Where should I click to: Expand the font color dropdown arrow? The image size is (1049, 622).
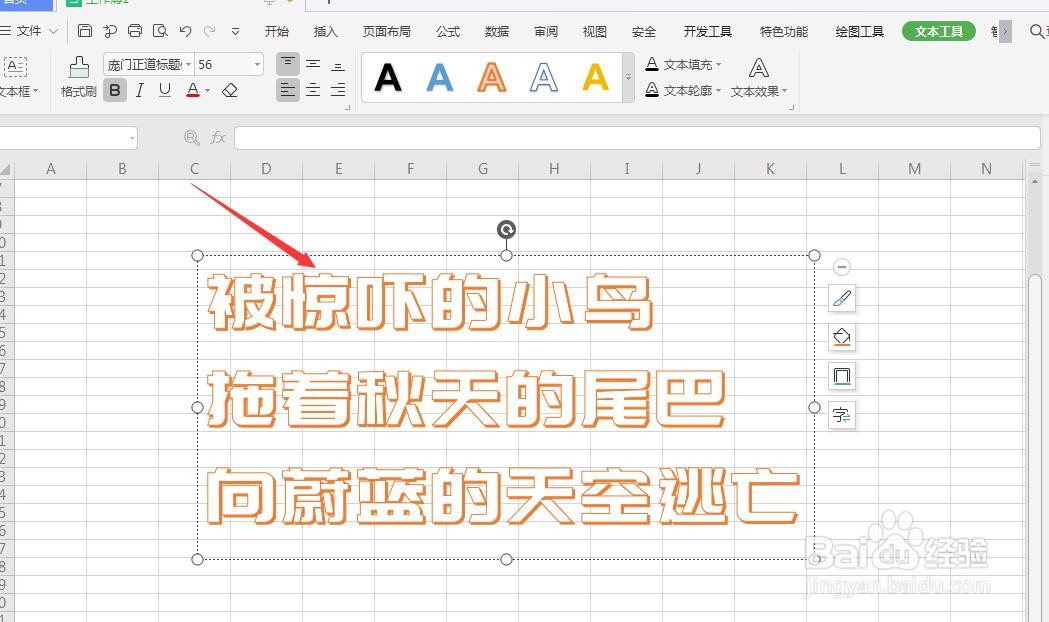[x=207, y=90]
